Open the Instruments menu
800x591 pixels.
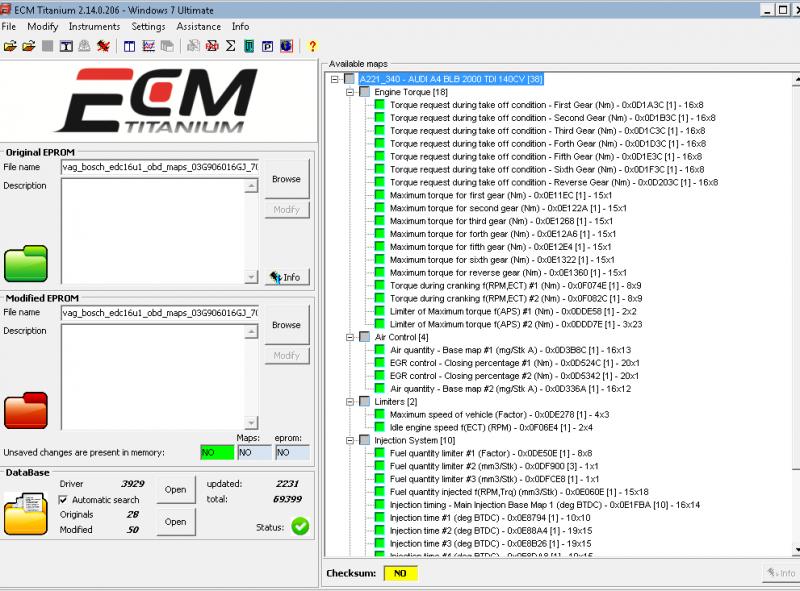pos(94,27)
